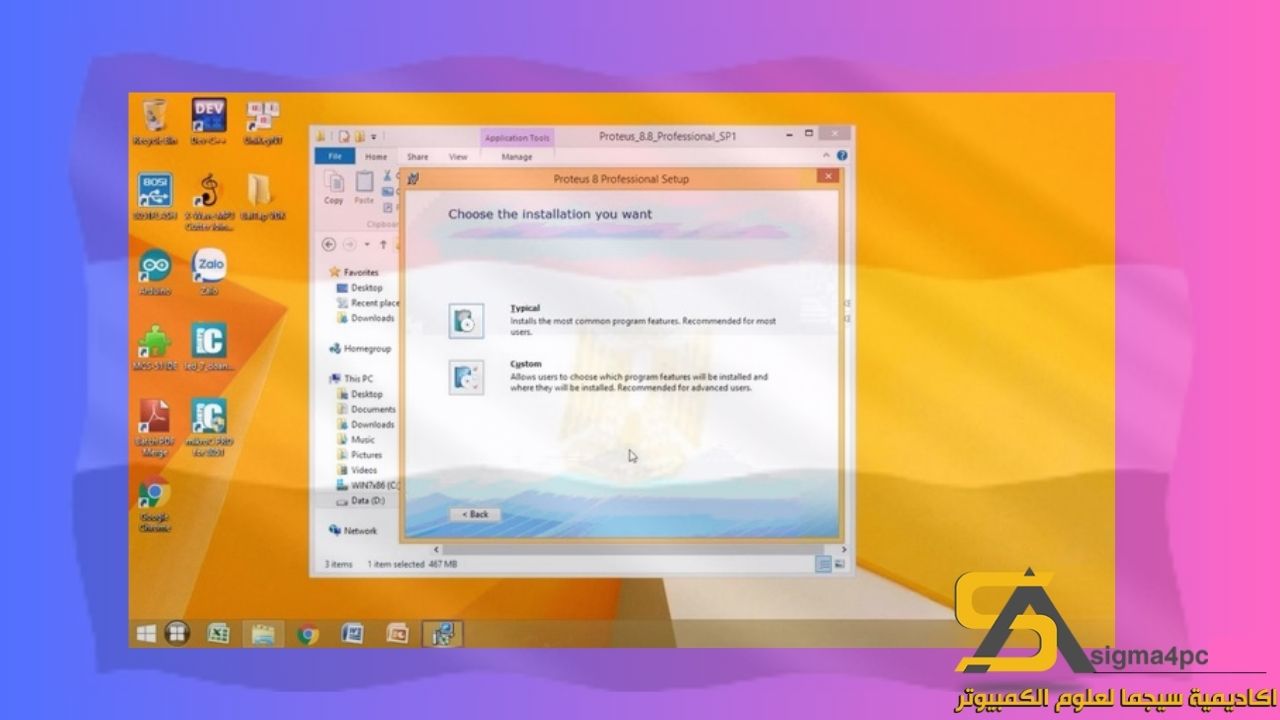The image size is (1280, 720).
Task: Launch Google Chrome from the desktop
Action: pyautogui.click(x=155, y=507)
